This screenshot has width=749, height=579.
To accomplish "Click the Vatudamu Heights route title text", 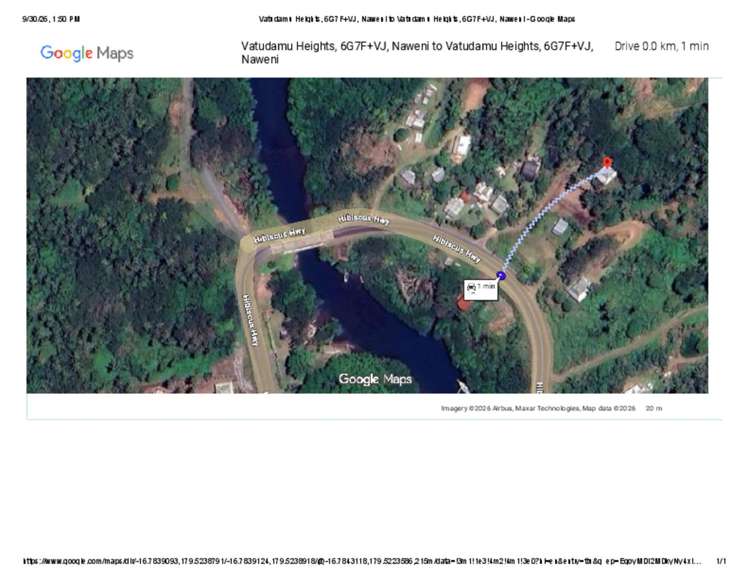I will [x=417, y=53].
